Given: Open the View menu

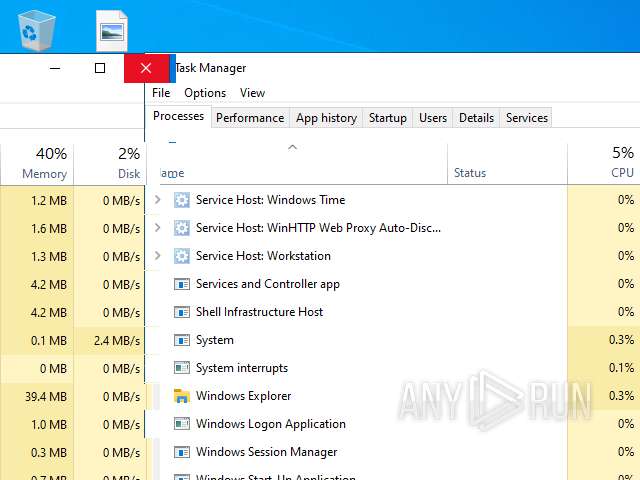Looking at the screenshot, I should pyautogui.click(x=252, y=93).
